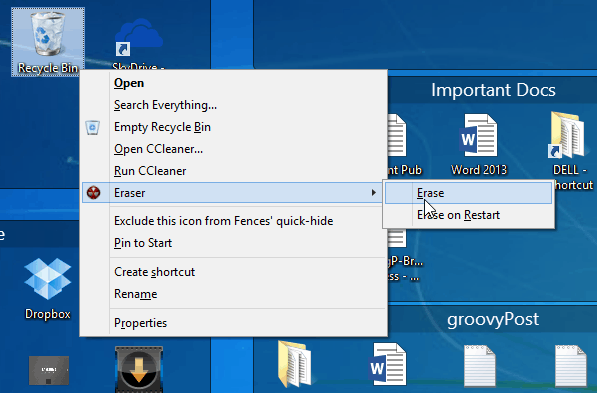Click the Important Docs fence title

pyautogui.click(x=493, y=90)
